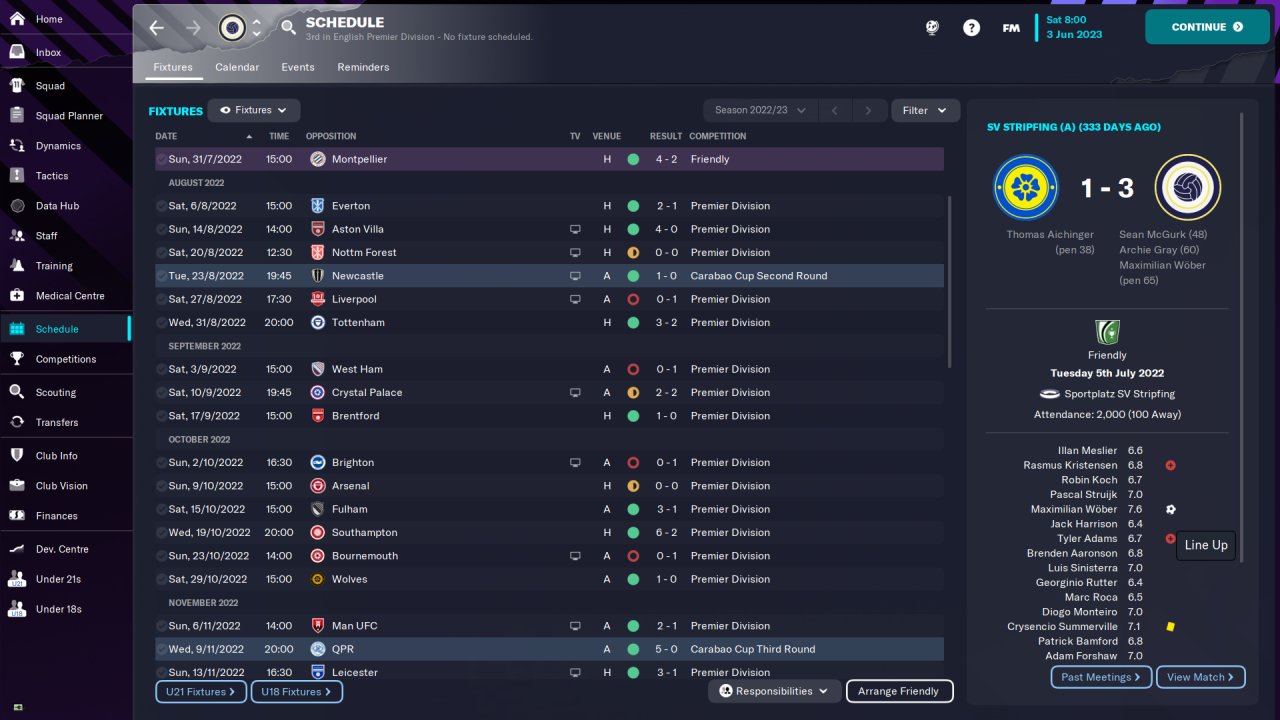Open U18 Fixtures
The height and width of the screenshot is (720, 1280).
(297, 691)
